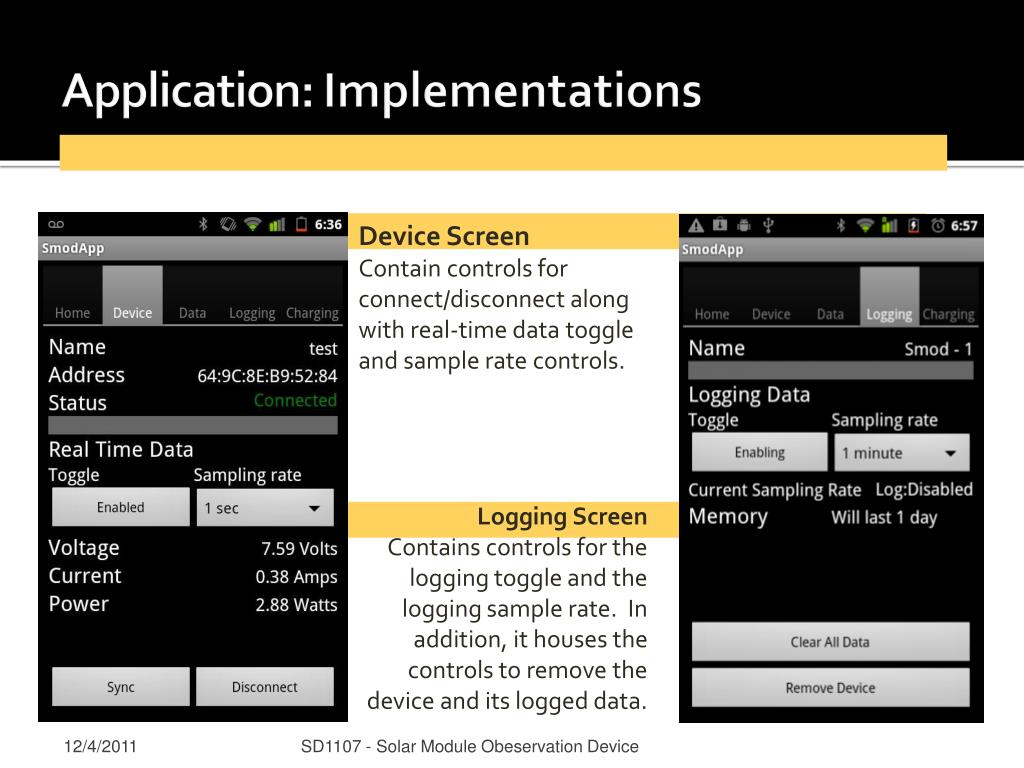Tap signal strength icon in left phone
The image size is (1024, 768).
(278, 225)
